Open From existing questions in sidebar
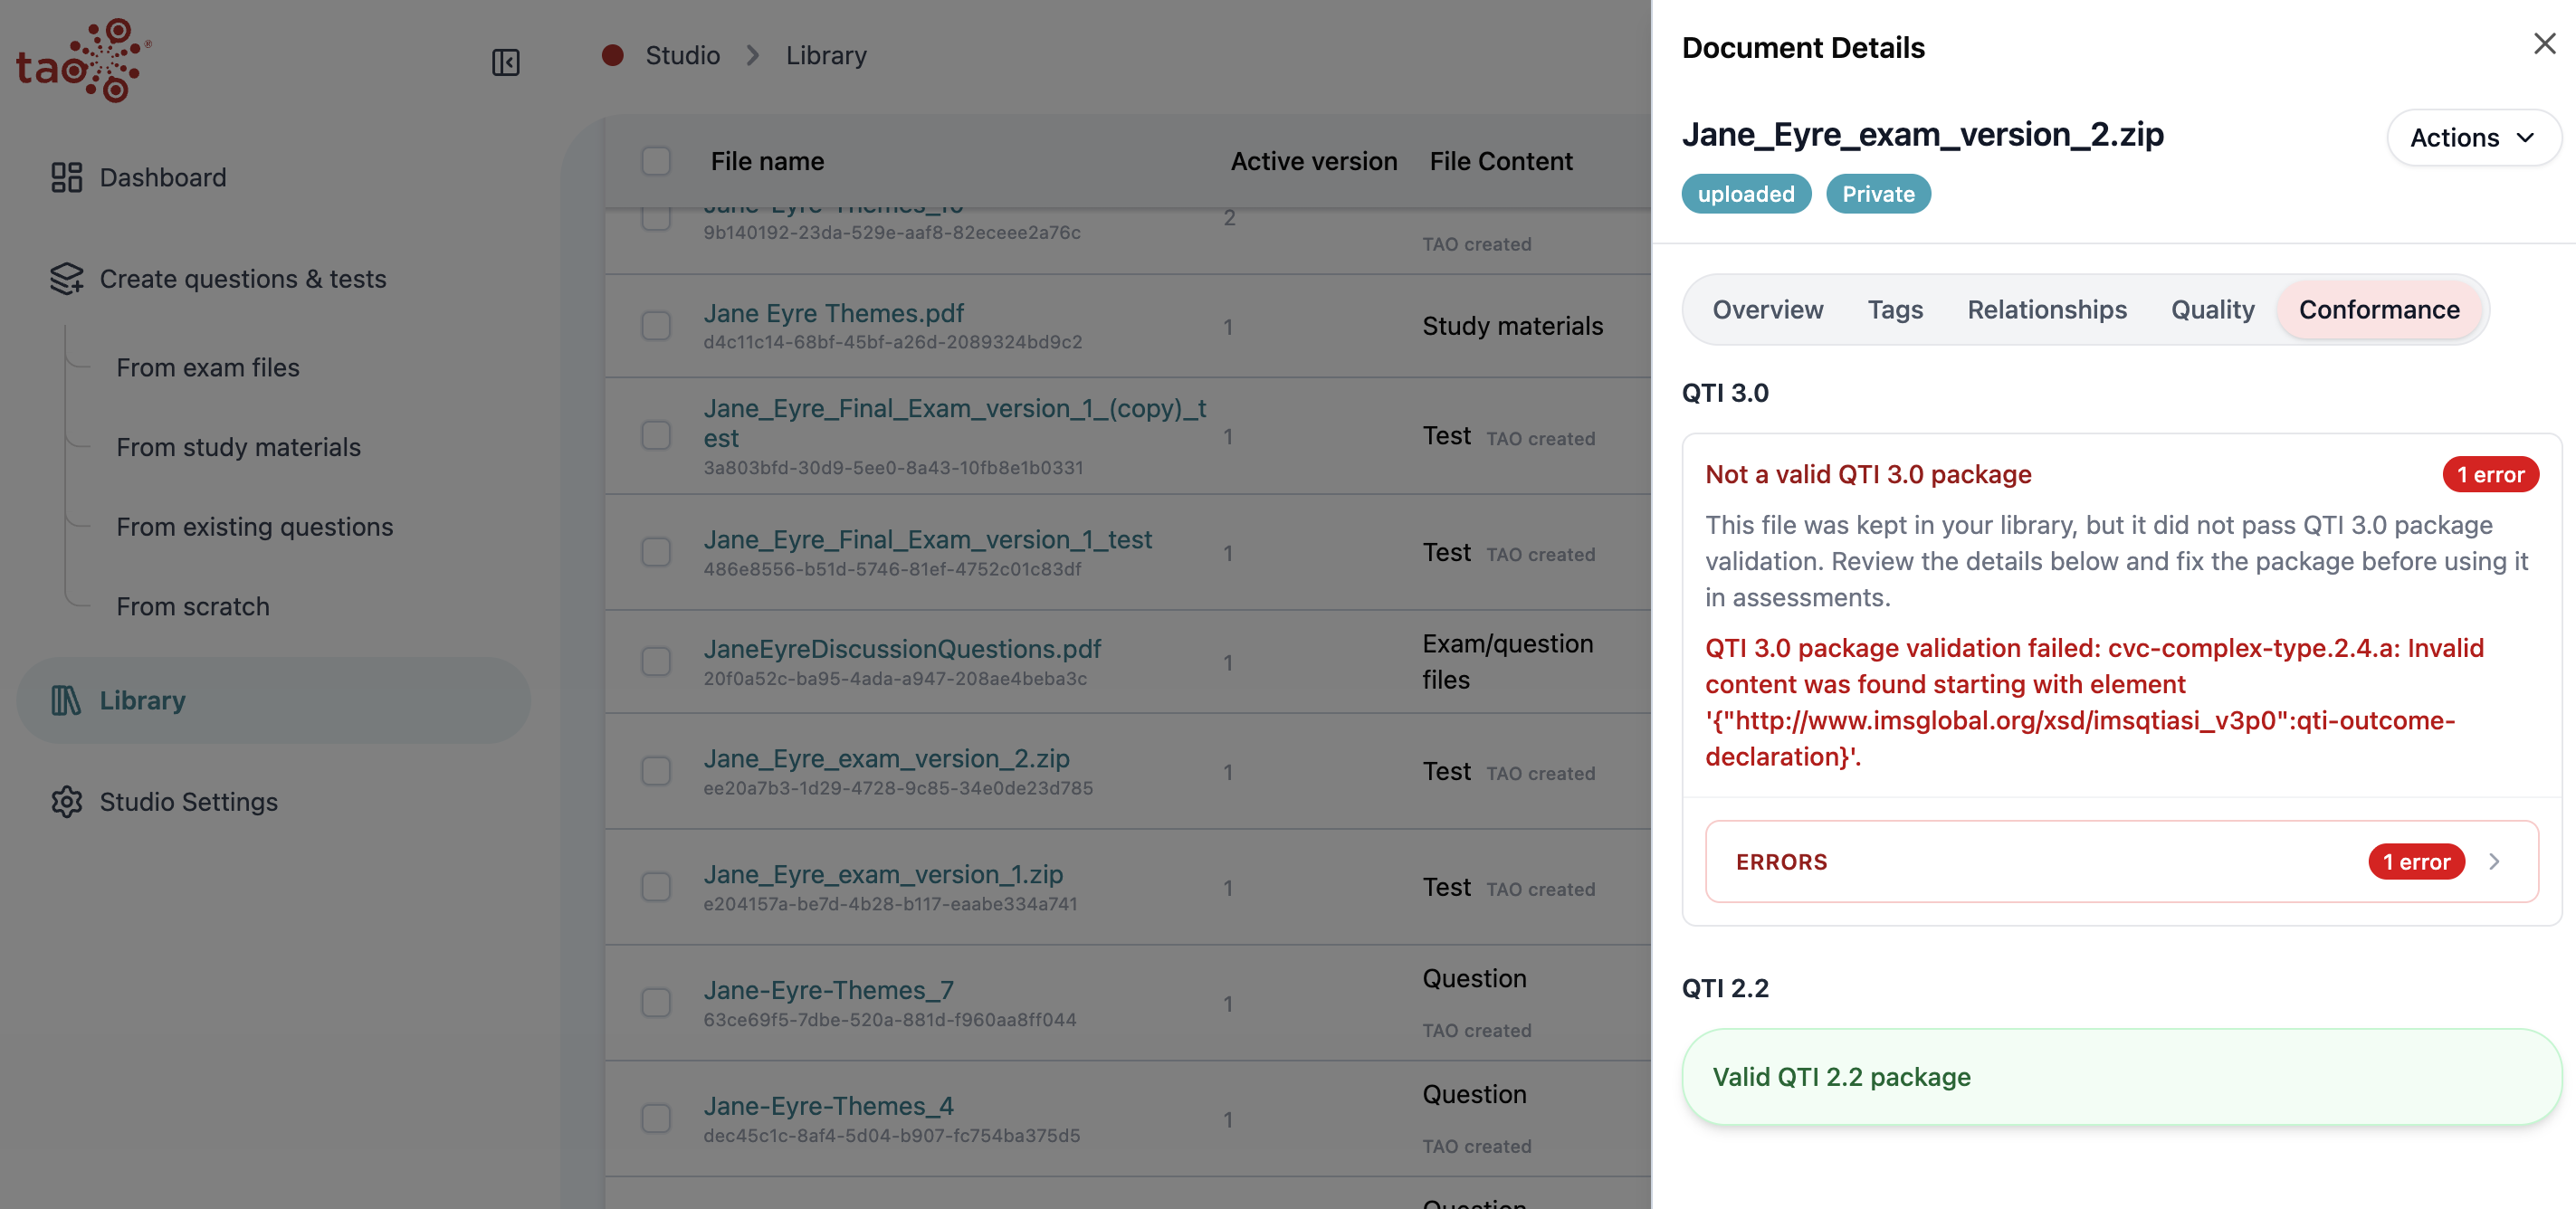The width and height of the screenshot is (2576, 1209). tap(255, 527)
